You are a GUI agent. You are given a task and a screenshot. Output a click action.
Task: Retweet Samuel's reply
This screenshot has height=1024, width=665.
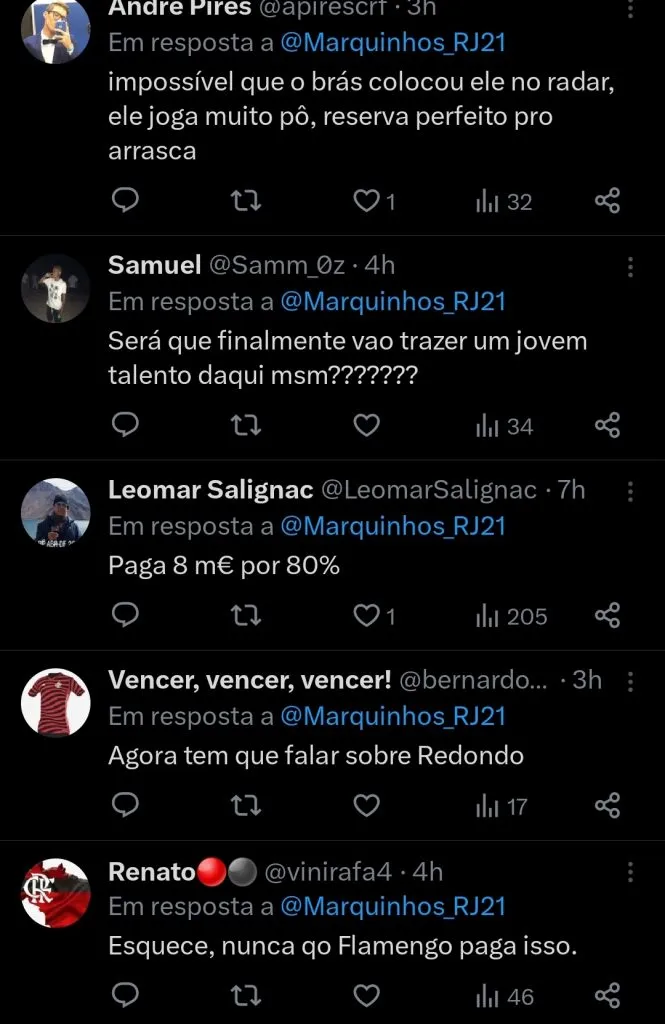tap(245, 425)
